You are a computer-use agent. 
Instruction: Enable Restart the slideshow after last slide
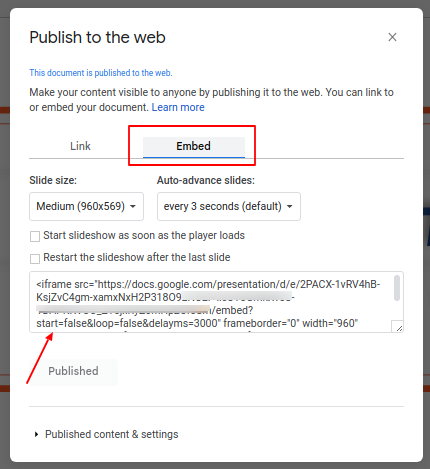pyautogui.click(x=35, y=259)
